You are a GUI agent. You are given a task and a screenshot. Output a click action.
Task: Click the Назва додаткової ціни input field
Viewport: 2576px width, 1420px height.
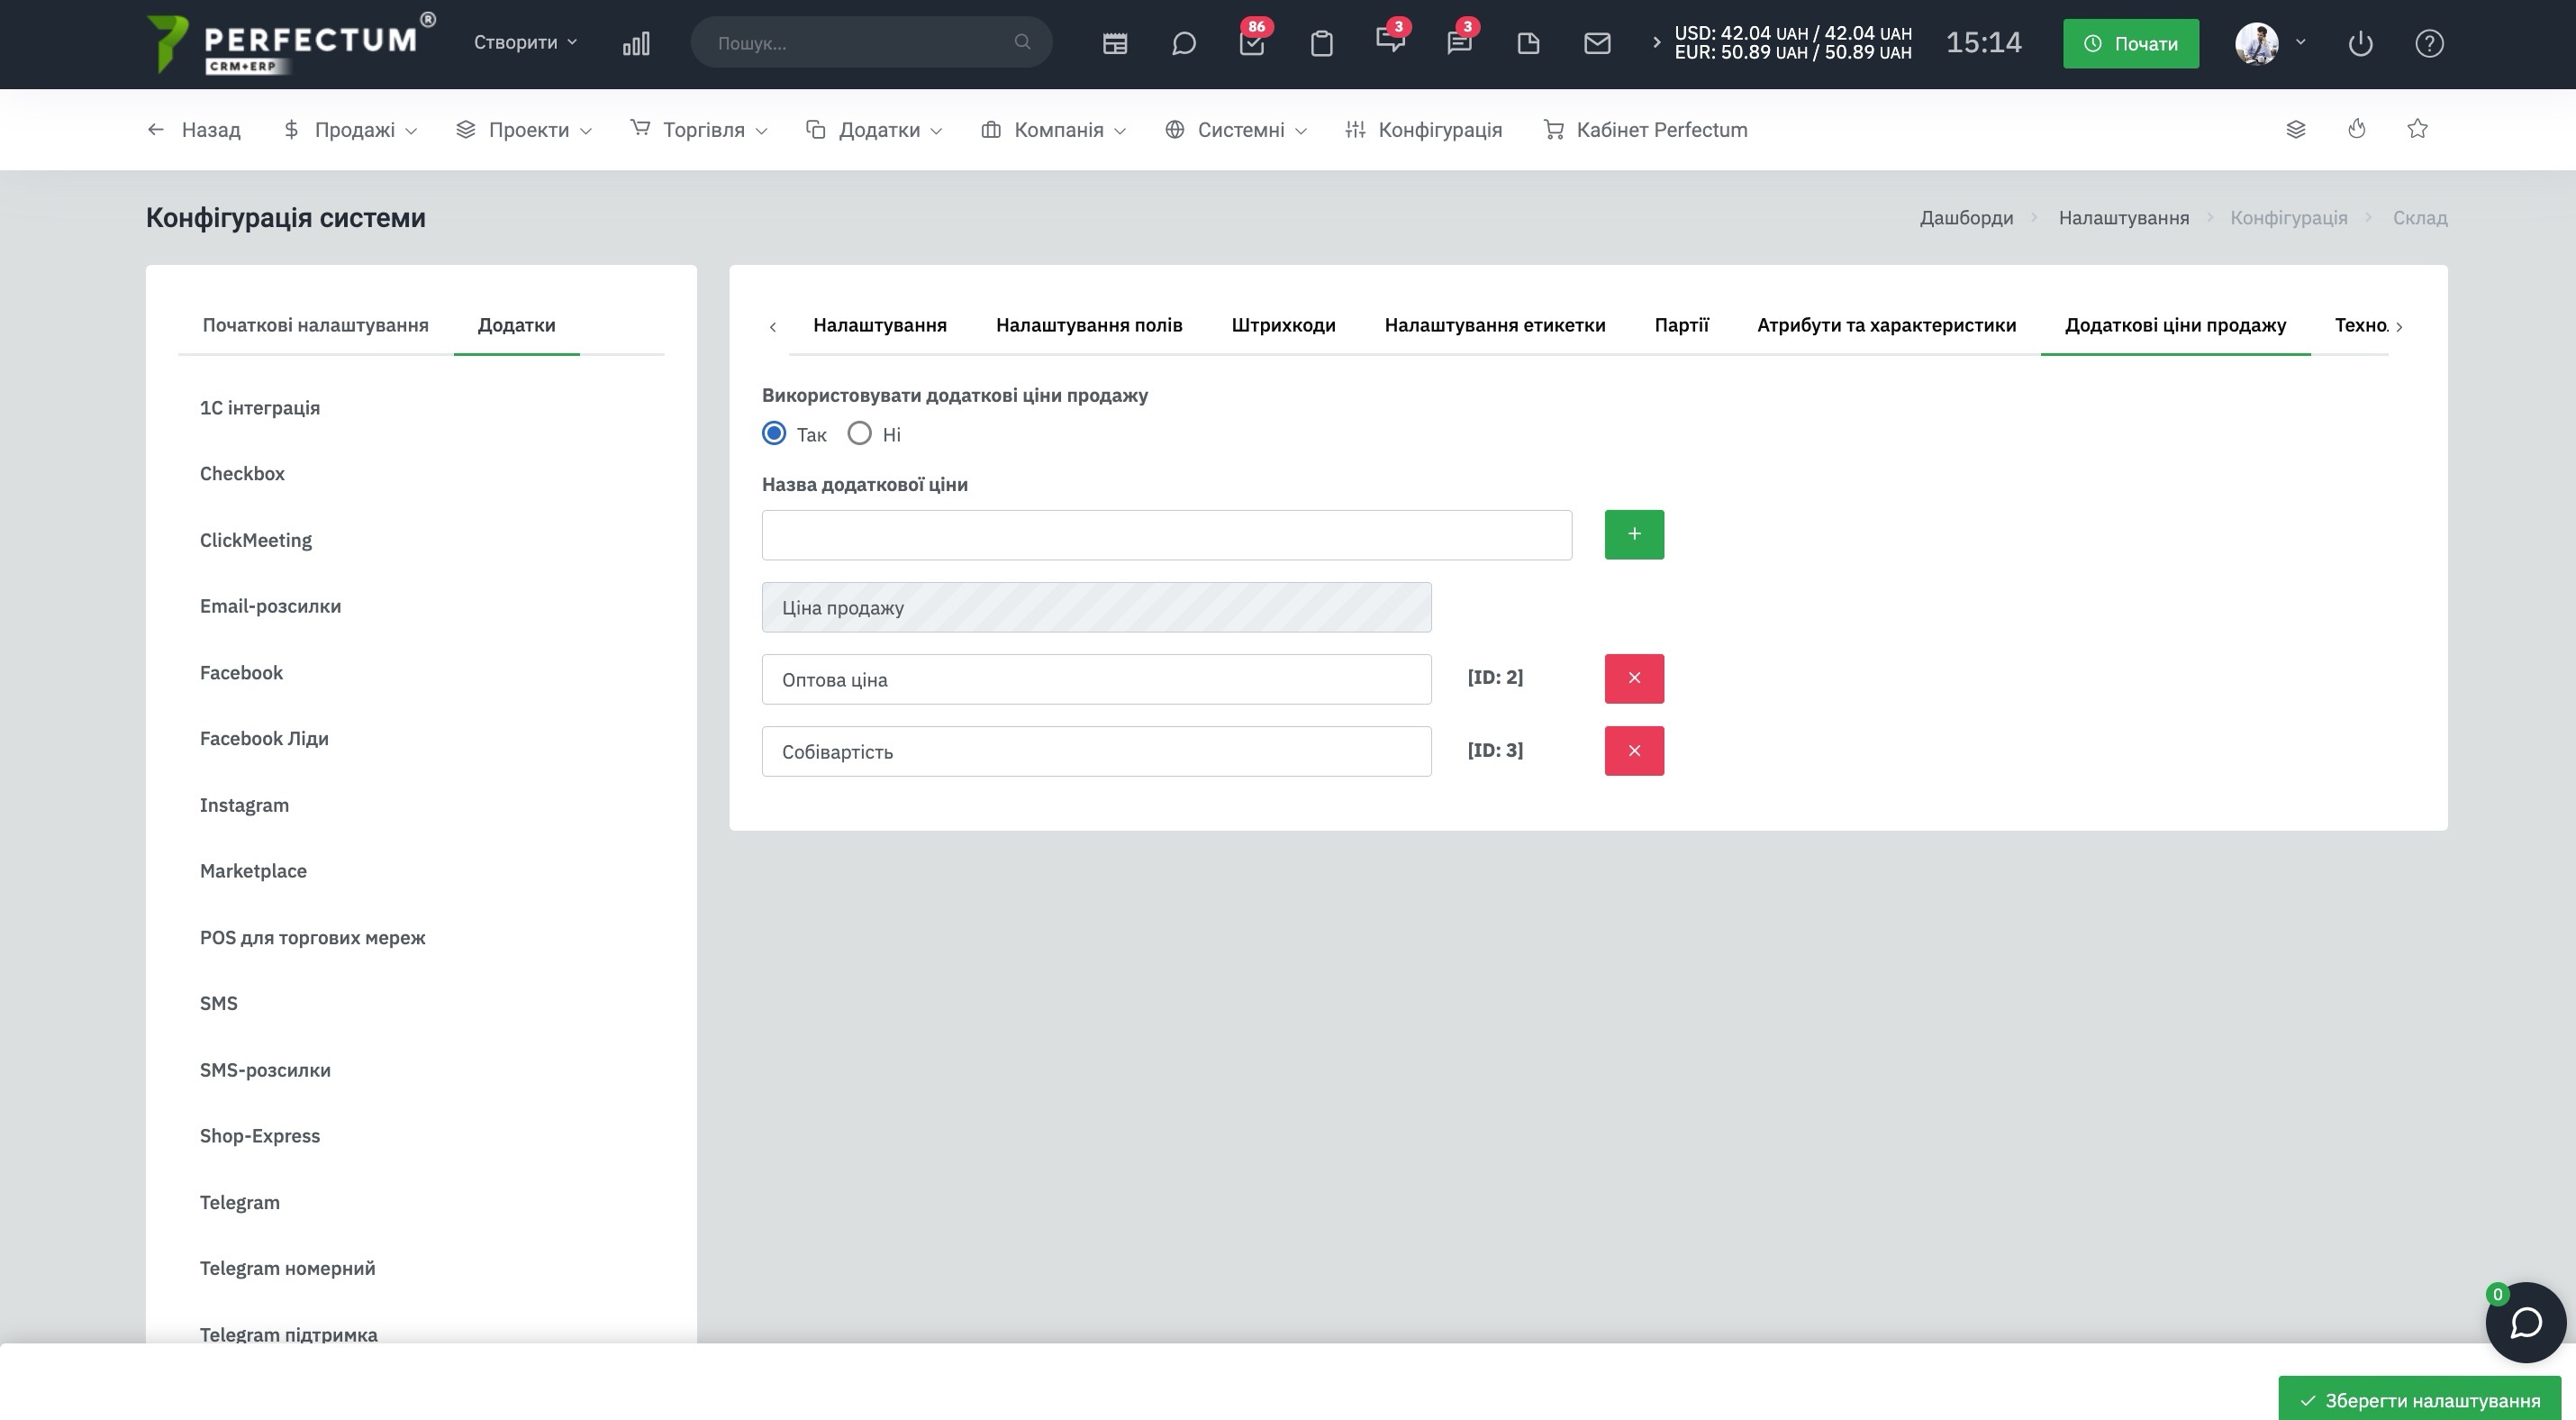[x=1166, y=535]
